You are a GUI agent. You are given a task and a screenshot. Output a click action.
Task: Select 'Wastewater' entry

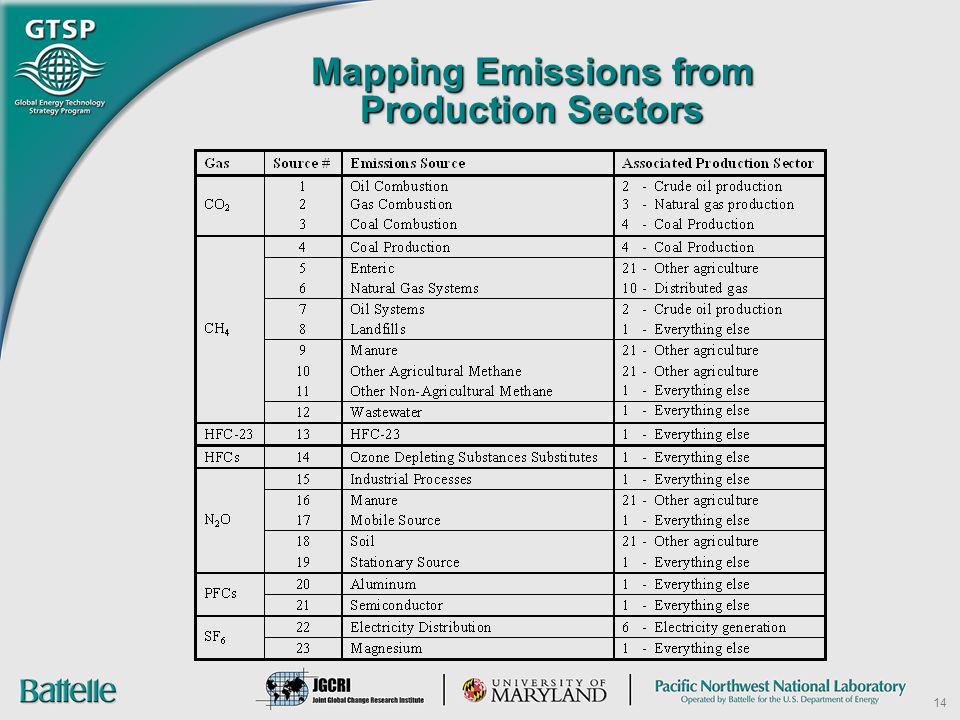[x=386, y=412]
